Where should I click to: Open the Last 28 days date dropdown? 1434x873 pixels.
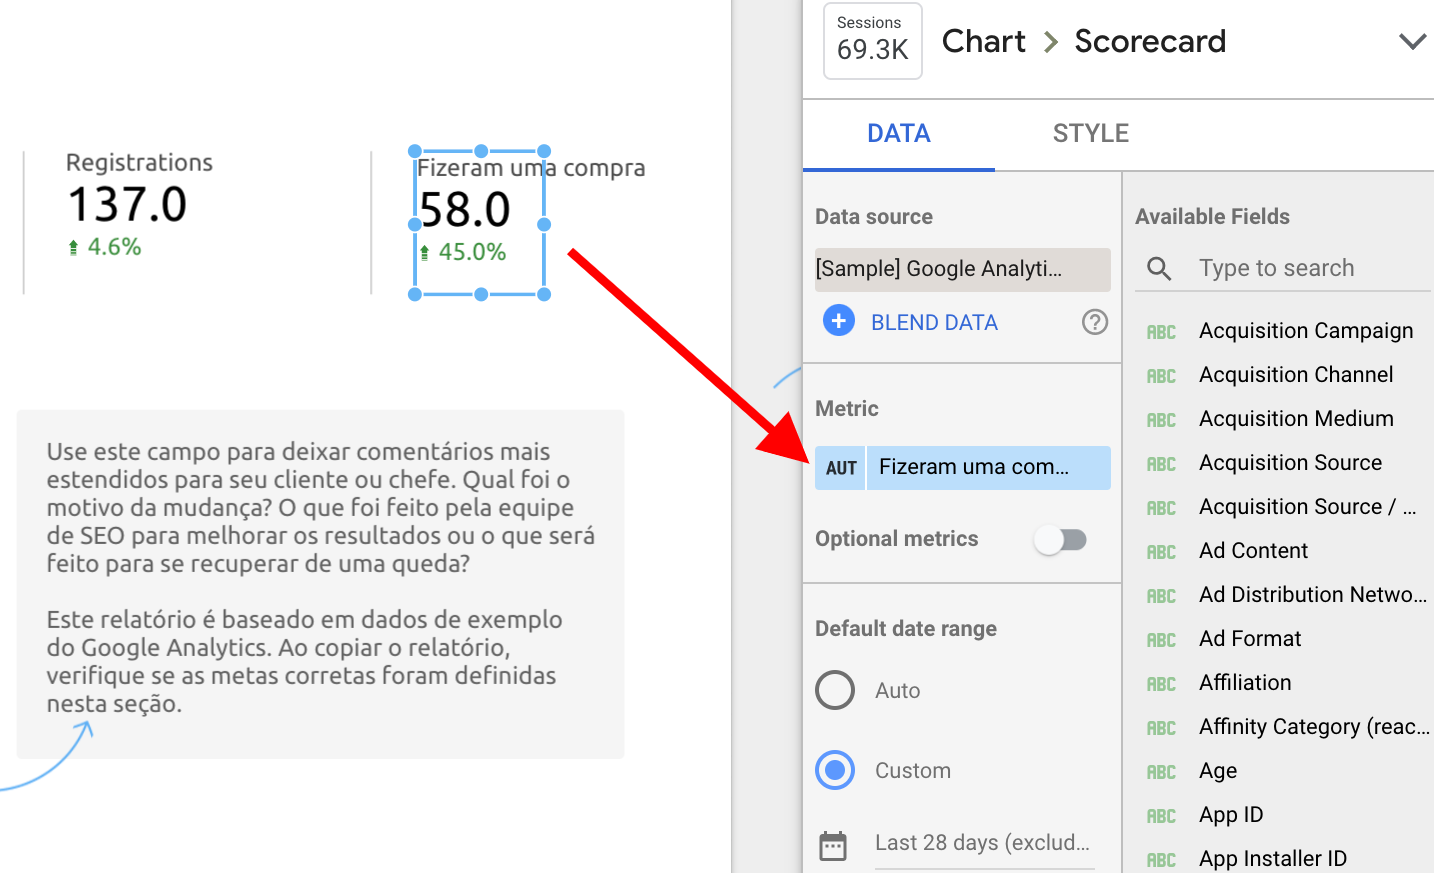tap(982, 842)
